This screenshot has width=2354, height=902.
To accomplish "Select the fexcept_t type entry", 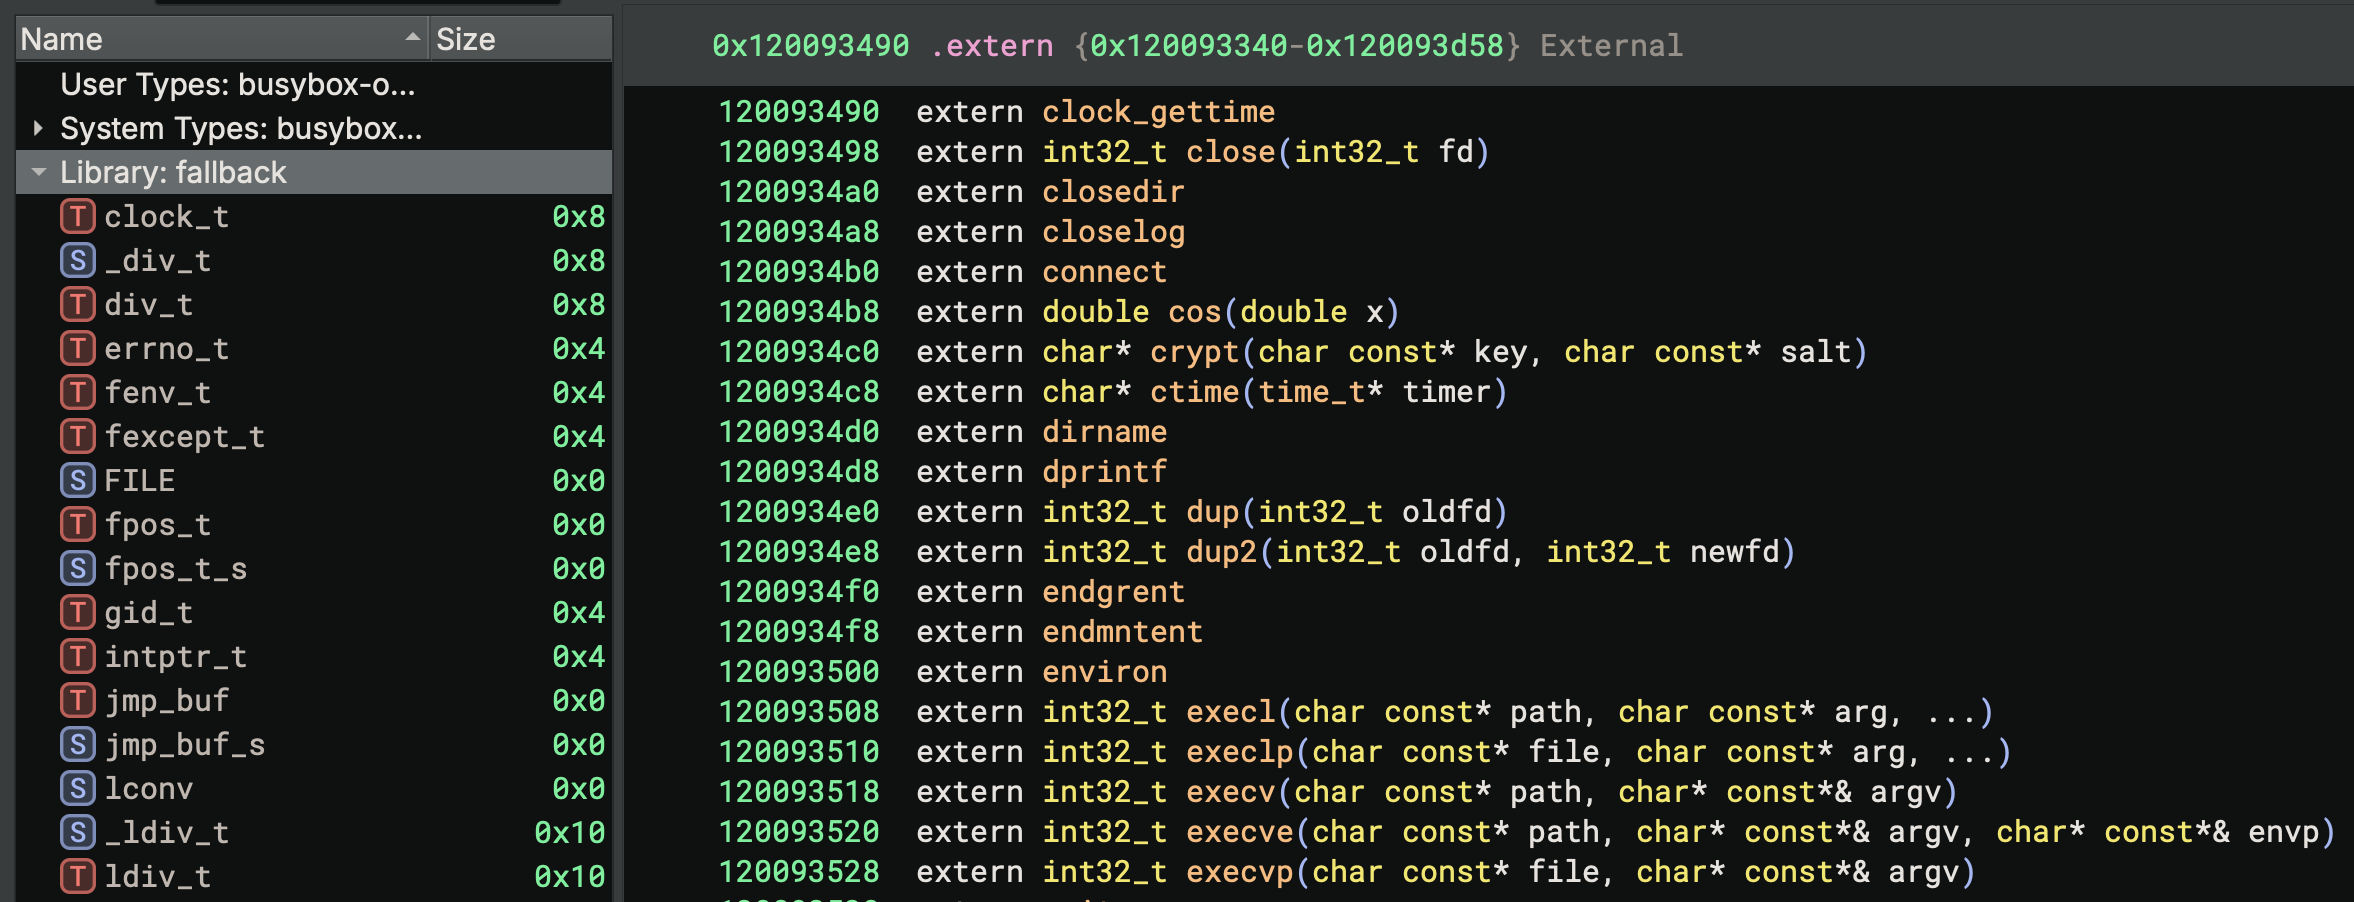I will (x=185, y=437).
